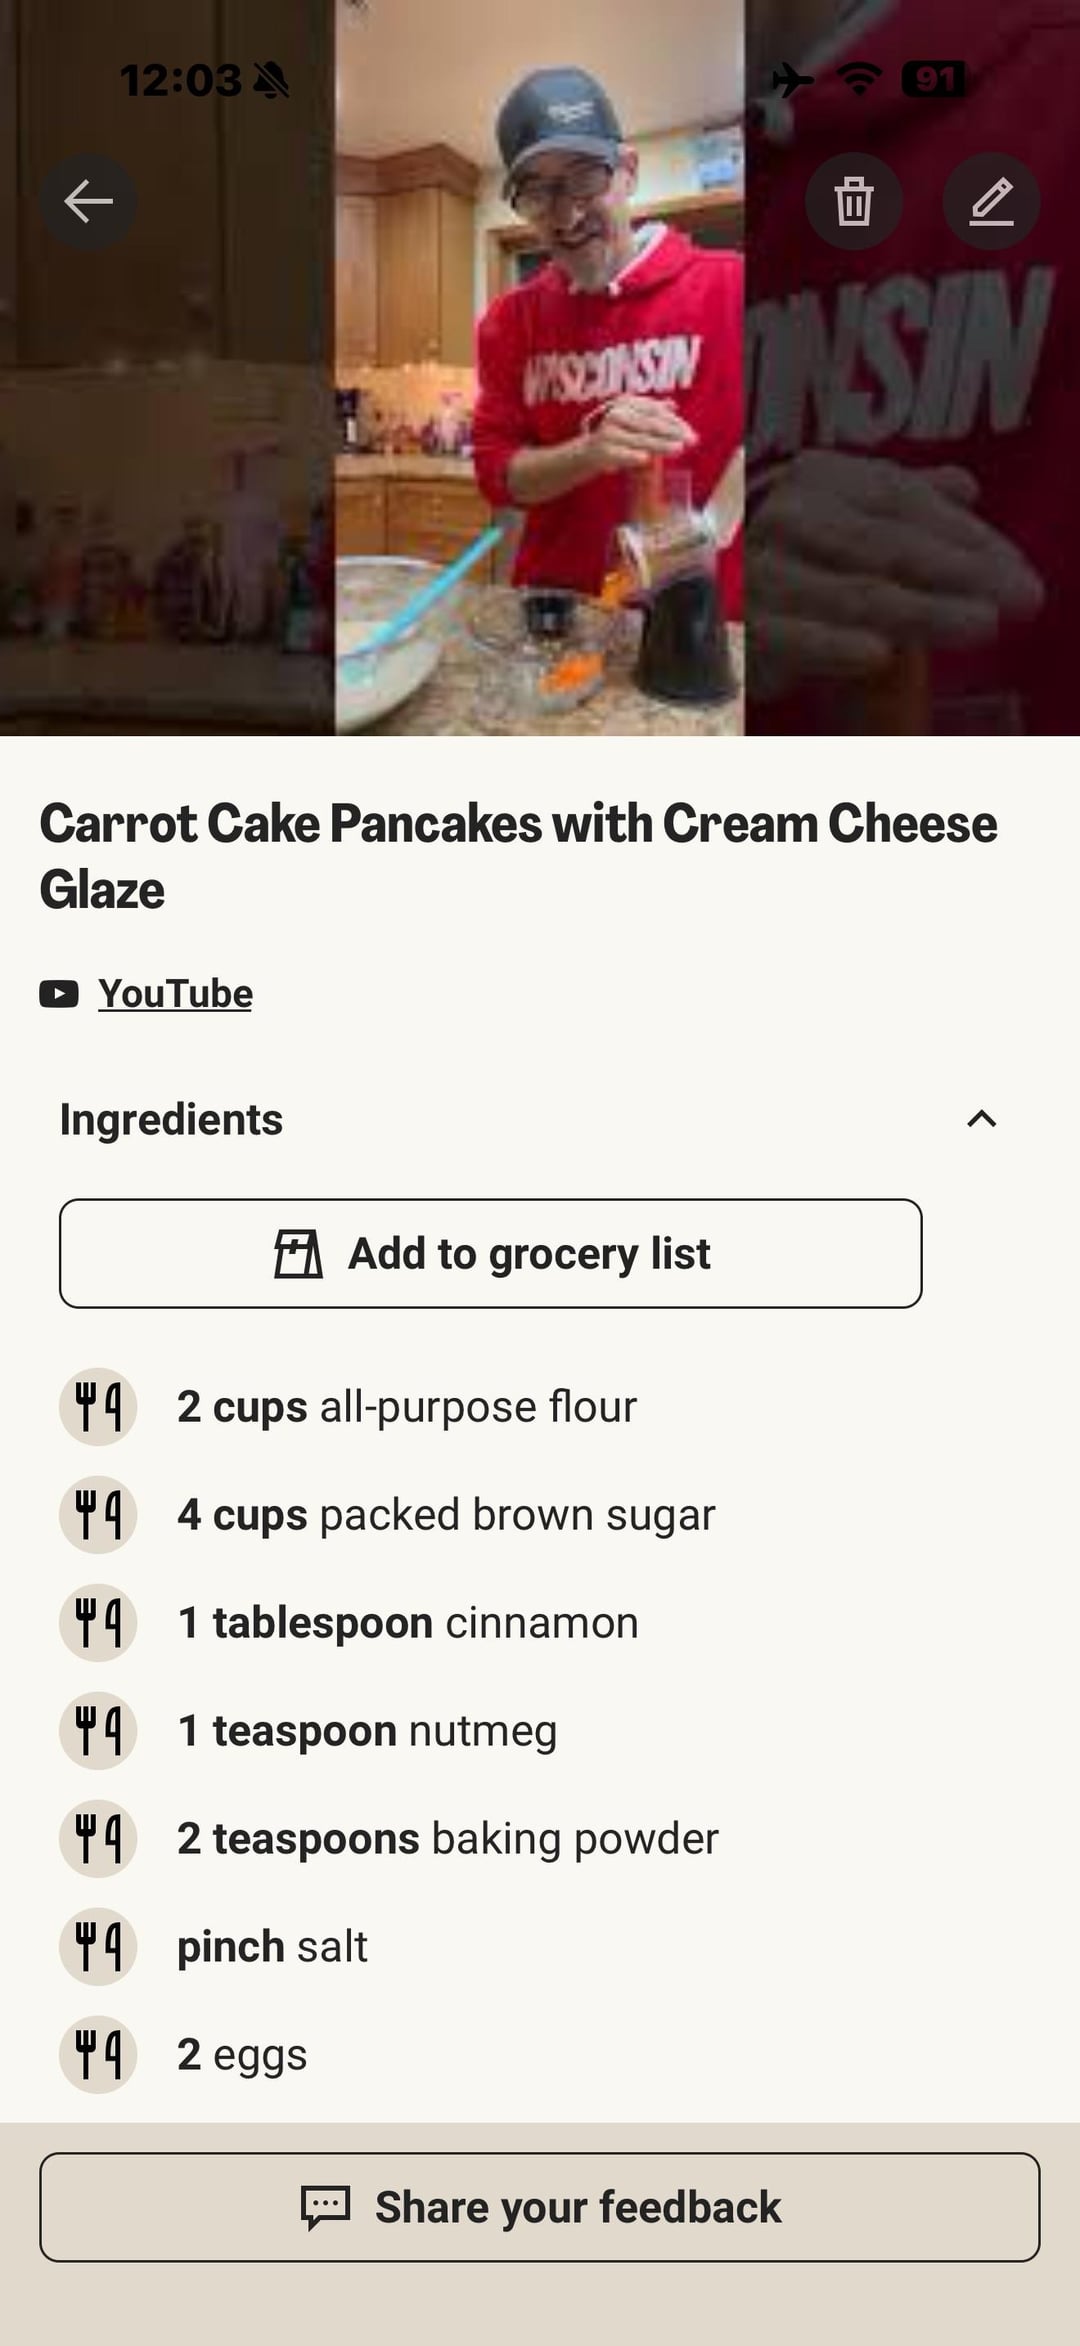Tap utensils icon beside packed brown sugar
This screenshot has height=2346, width=1080.
pyautogui.click(x=98, y=1515)
